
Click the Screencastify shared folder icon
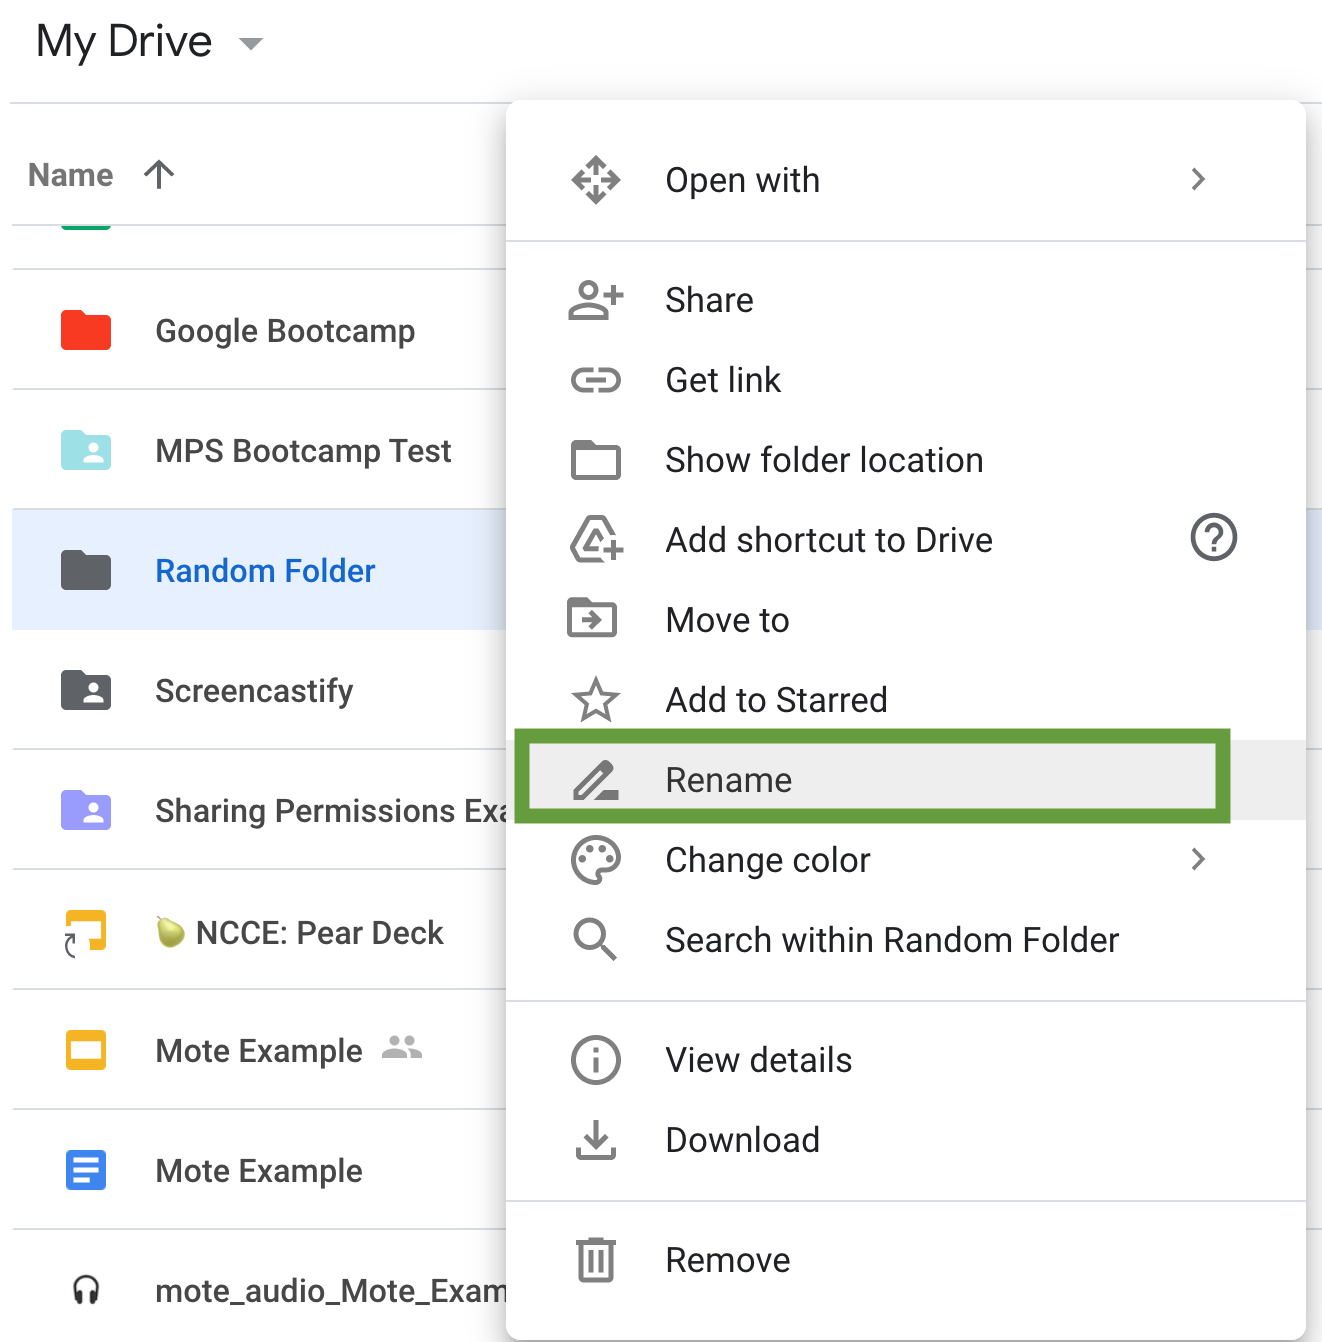[86, 691]
